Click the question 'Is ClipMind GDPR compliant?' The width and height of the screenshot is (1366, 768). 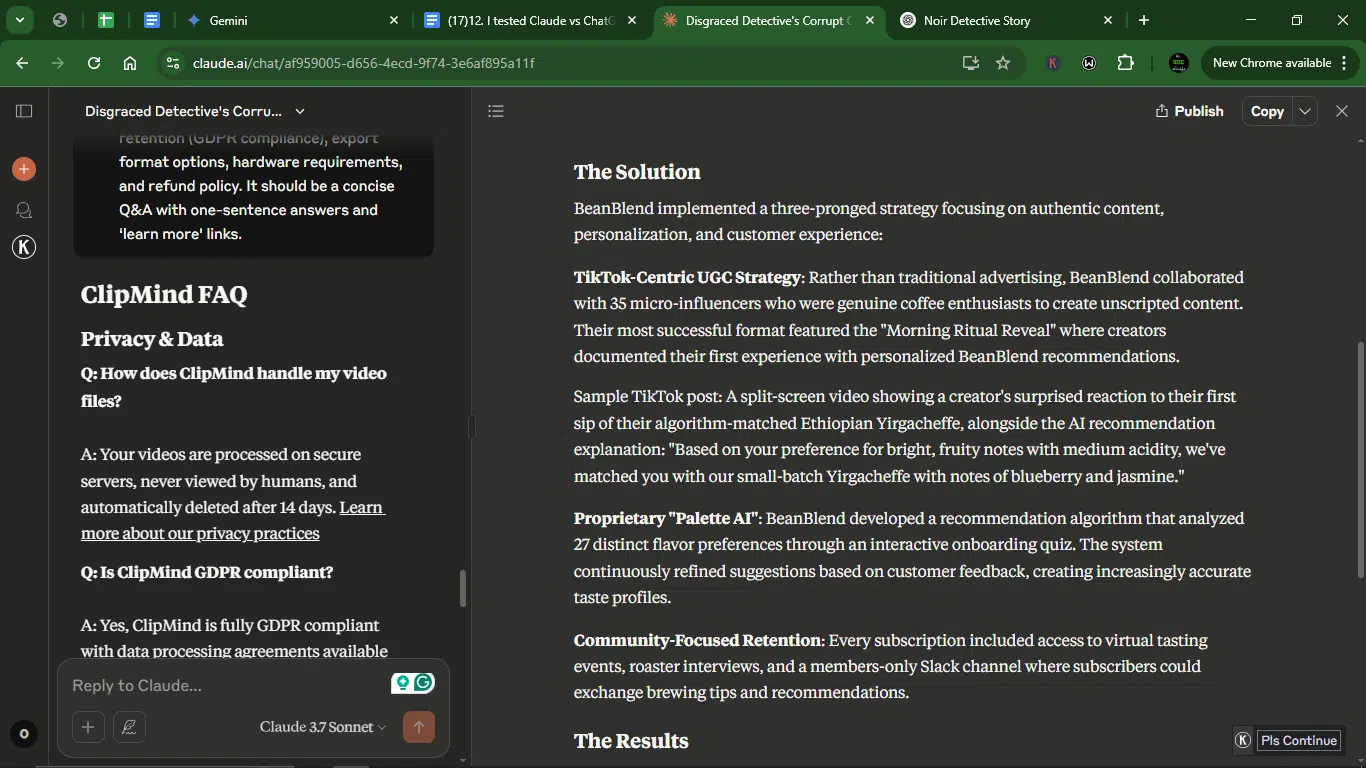point(207,572)
